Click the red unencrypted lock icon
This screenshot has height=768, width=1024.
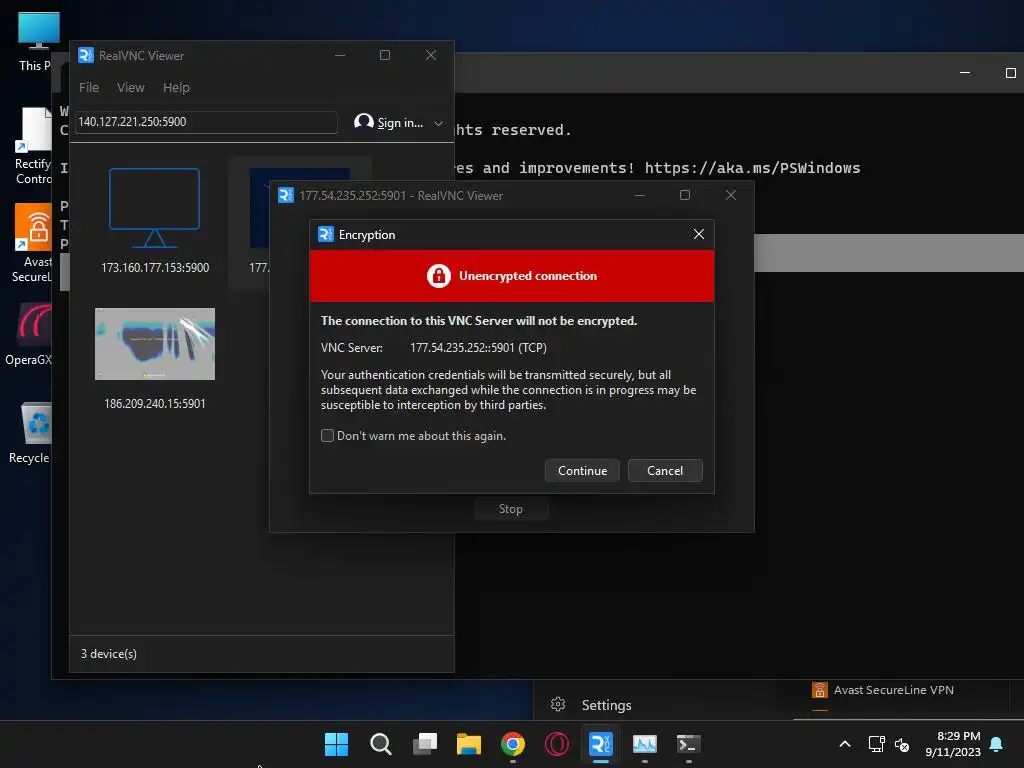(438, 276)
